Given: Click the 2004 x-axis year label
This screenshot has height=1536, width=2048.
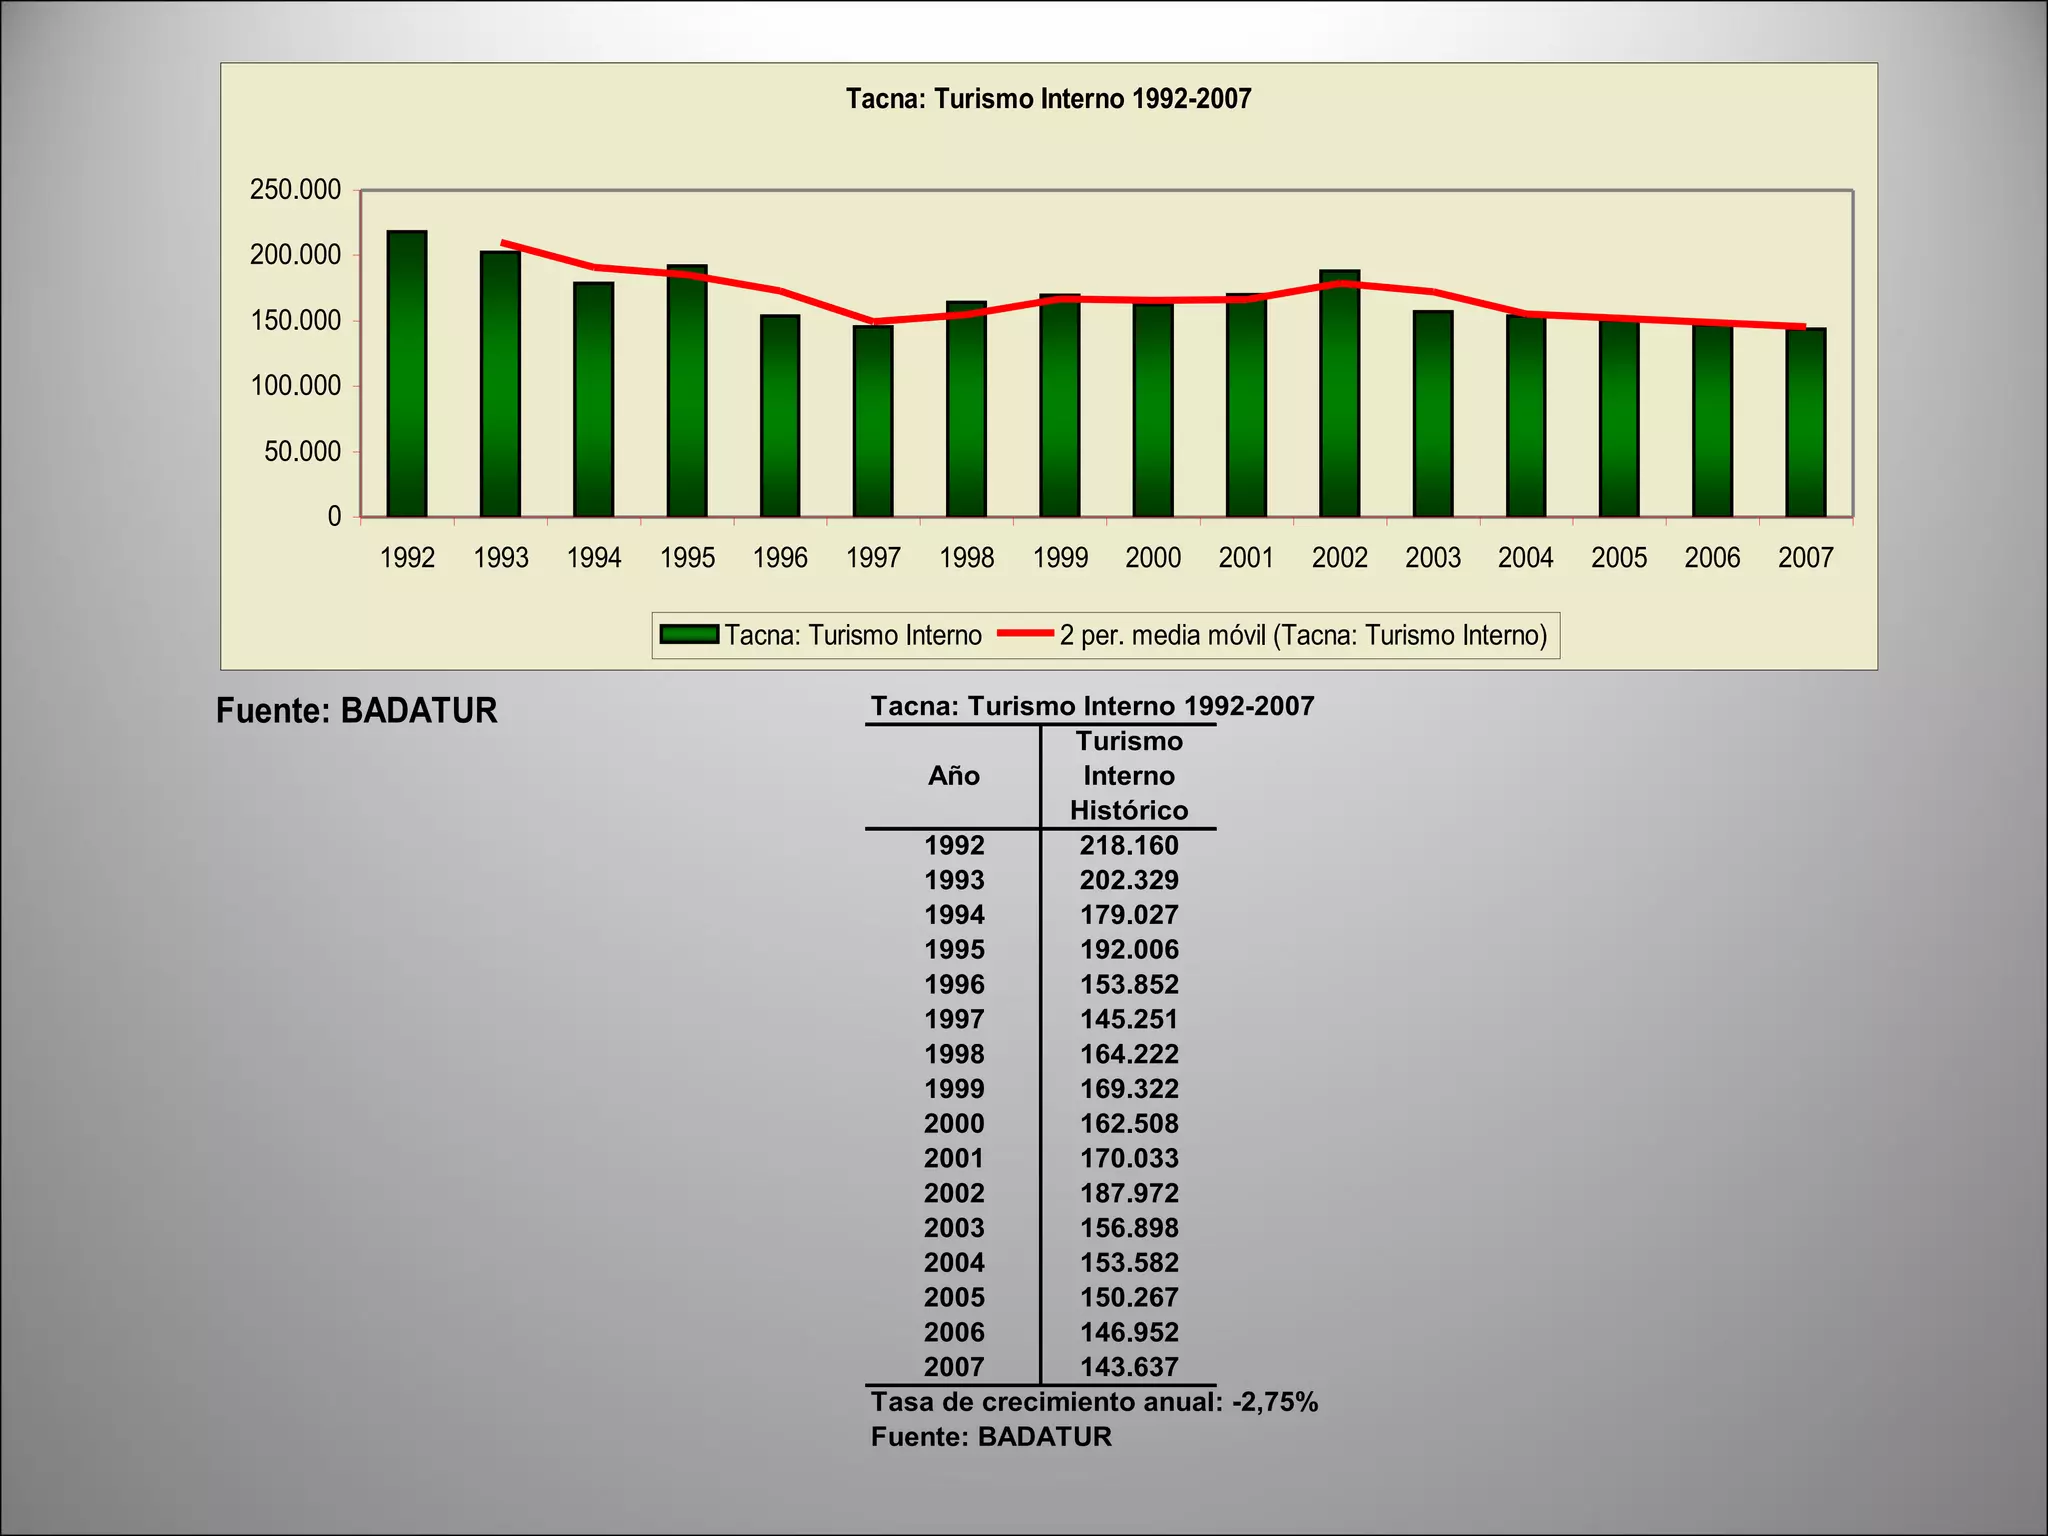Looking at the screenshot, I should tap(1525, 558).
